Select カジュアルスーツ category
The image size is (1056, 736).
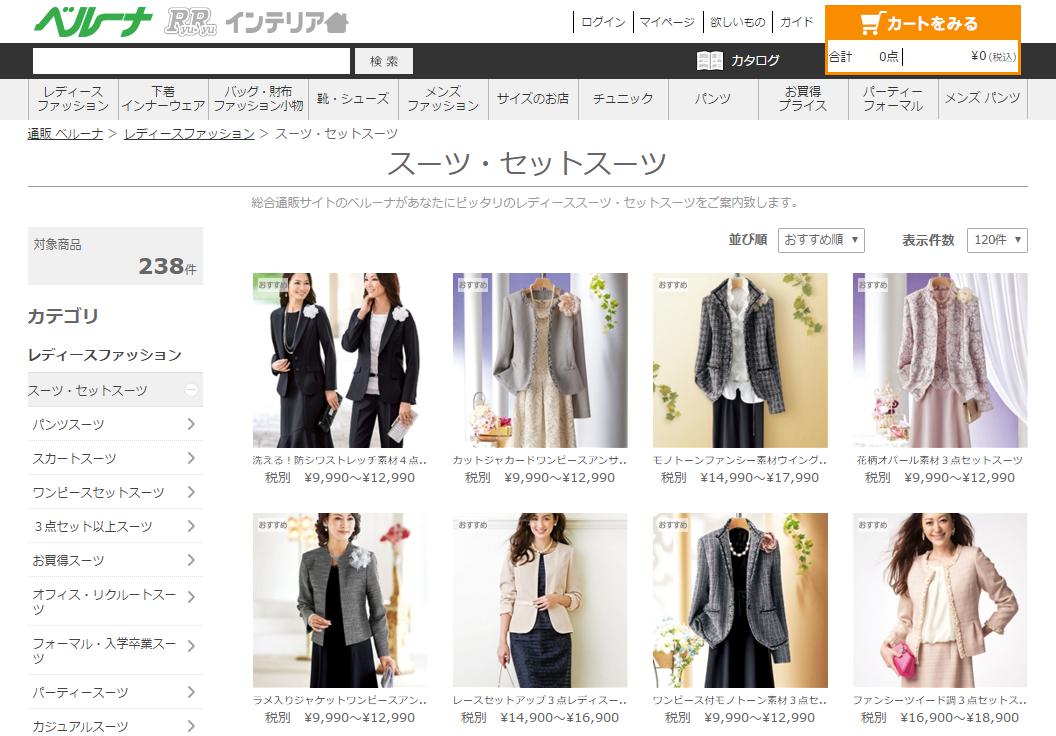[114, 726]
